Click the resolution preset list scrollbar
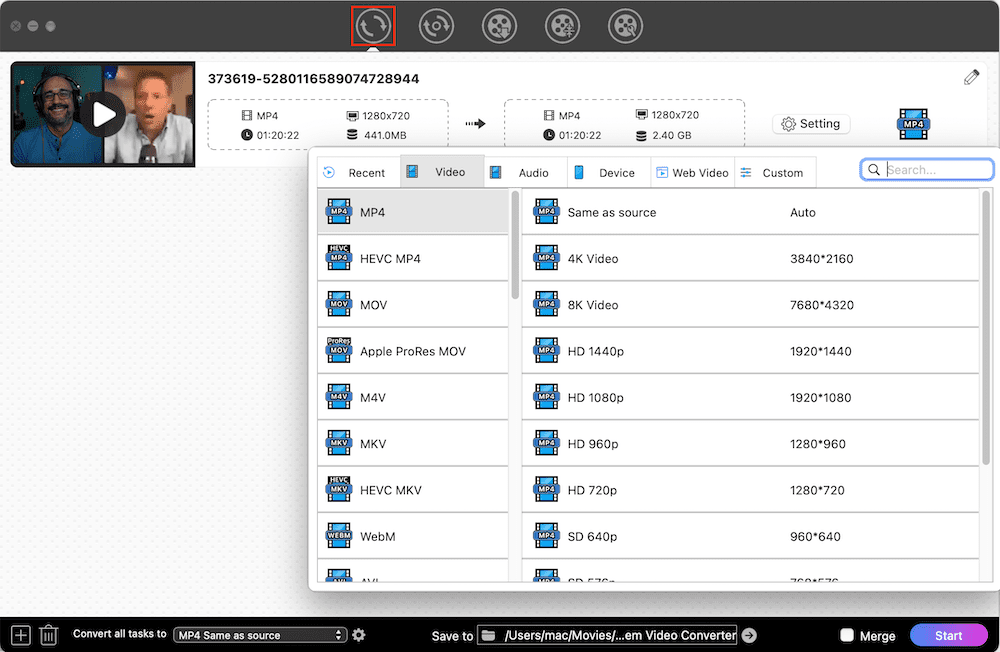 985,328
